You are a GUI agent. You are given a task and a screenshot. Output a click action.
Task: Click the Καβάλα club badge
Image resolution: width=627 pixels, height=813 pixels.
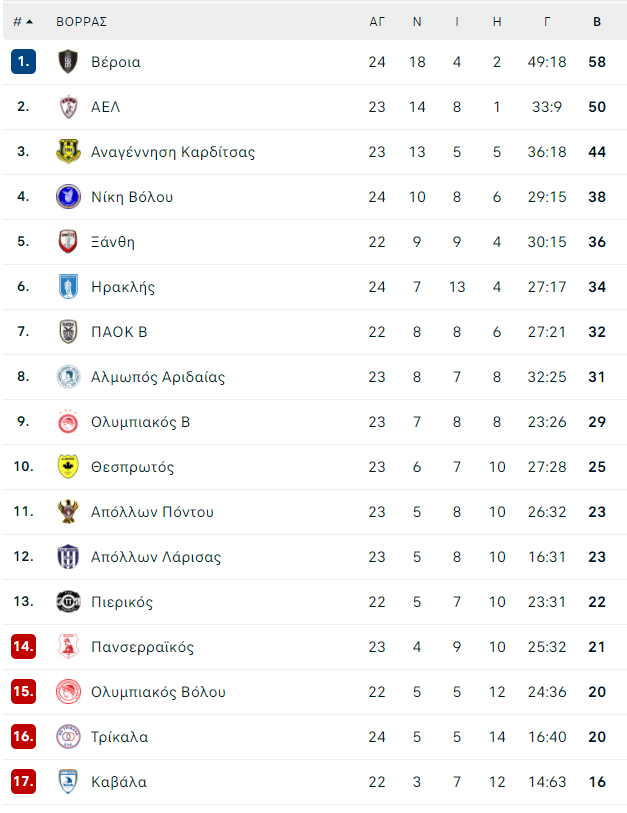pos(68,781)
